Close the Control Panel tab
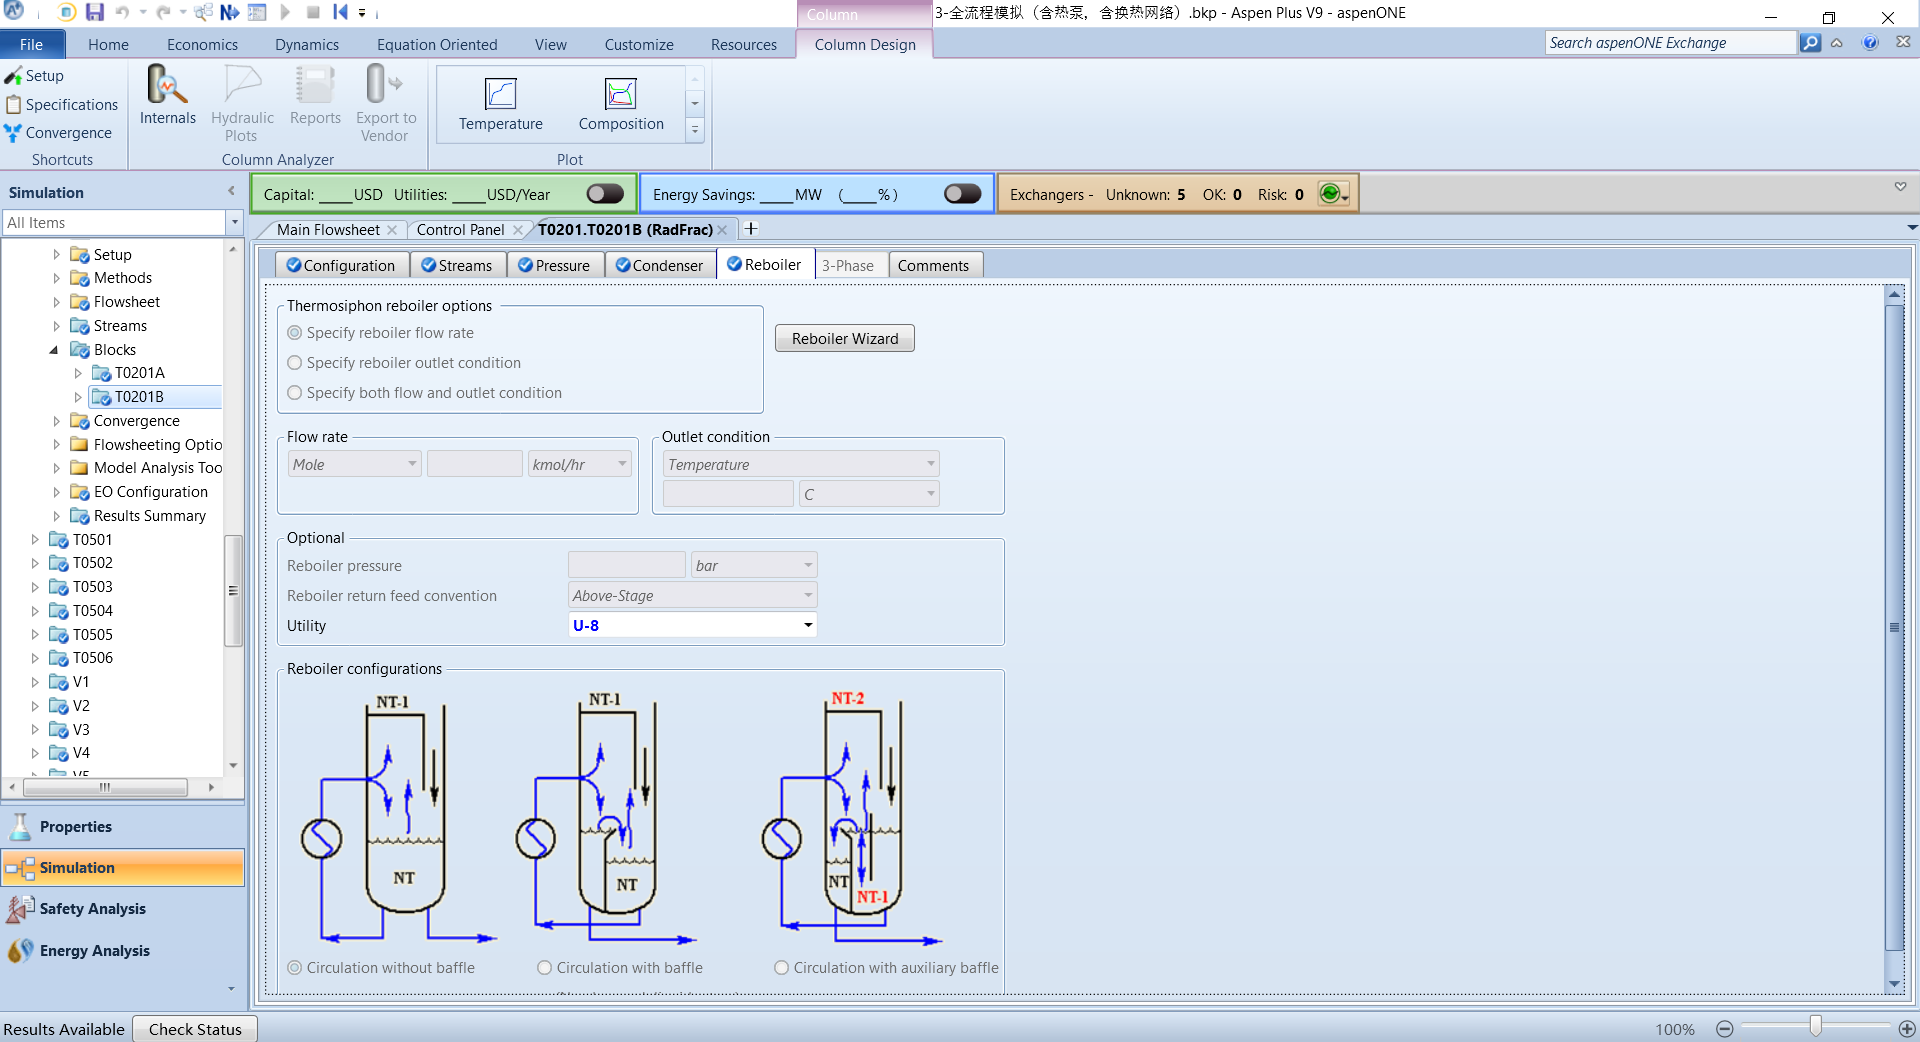The height and width of the screenshot is (1042, 1920). (x=518, y=230)
